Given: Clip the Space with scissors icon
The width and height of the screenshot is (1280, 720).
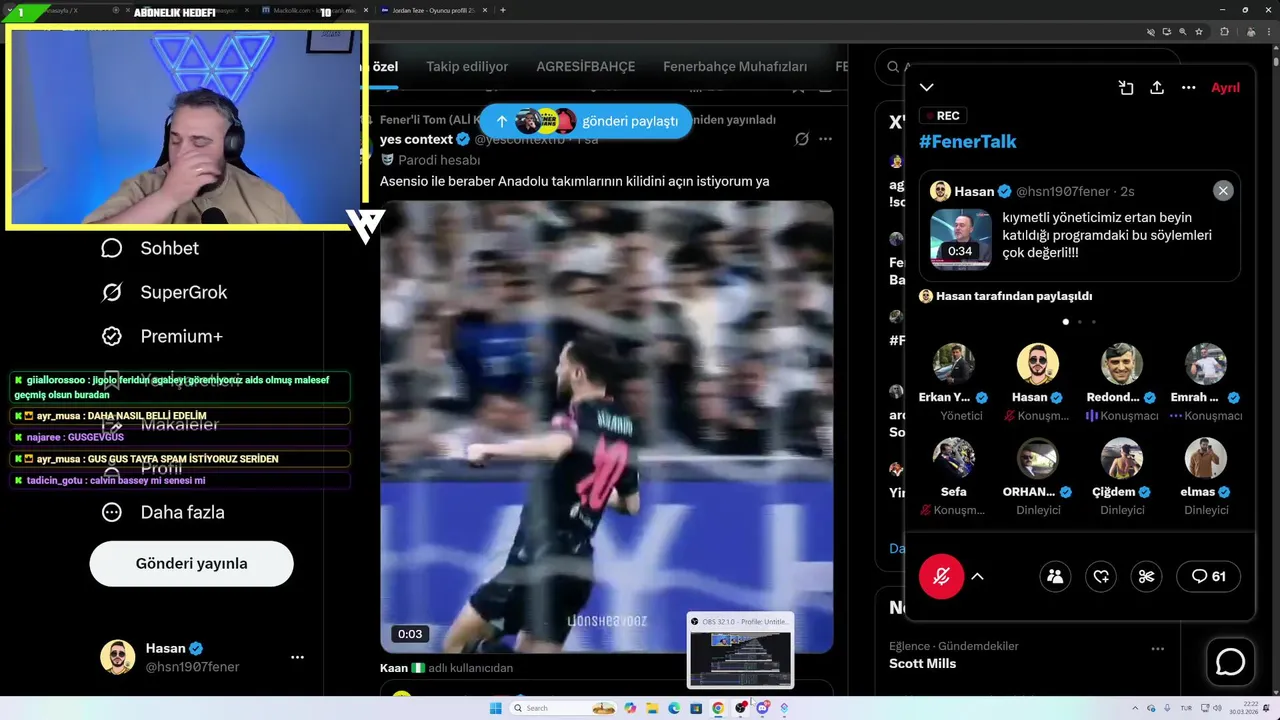Looking at the screenshot, I should (x=1147, y=576).
